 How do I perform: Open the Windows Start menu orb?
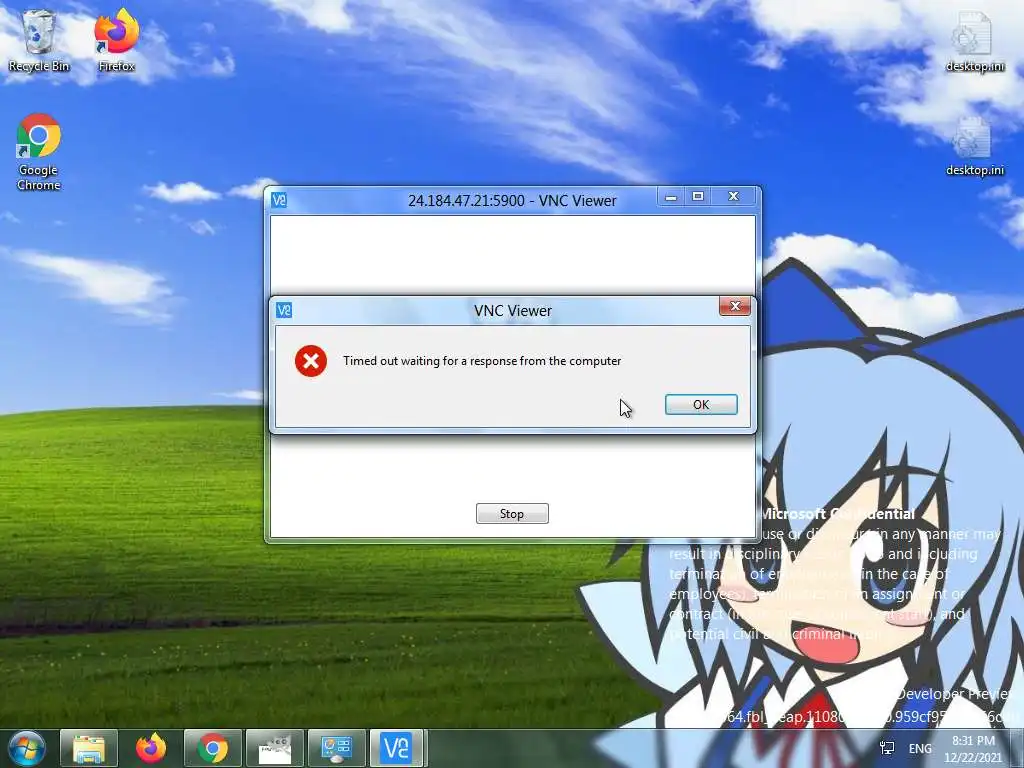point(26,748)
